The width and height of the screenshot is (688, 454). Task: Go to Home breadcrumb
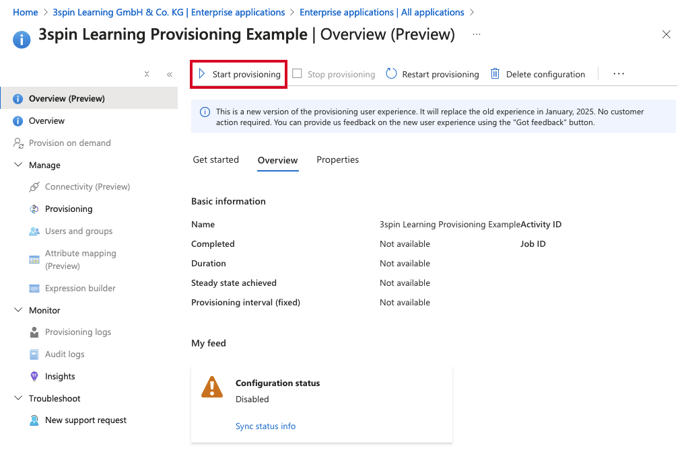25,12
